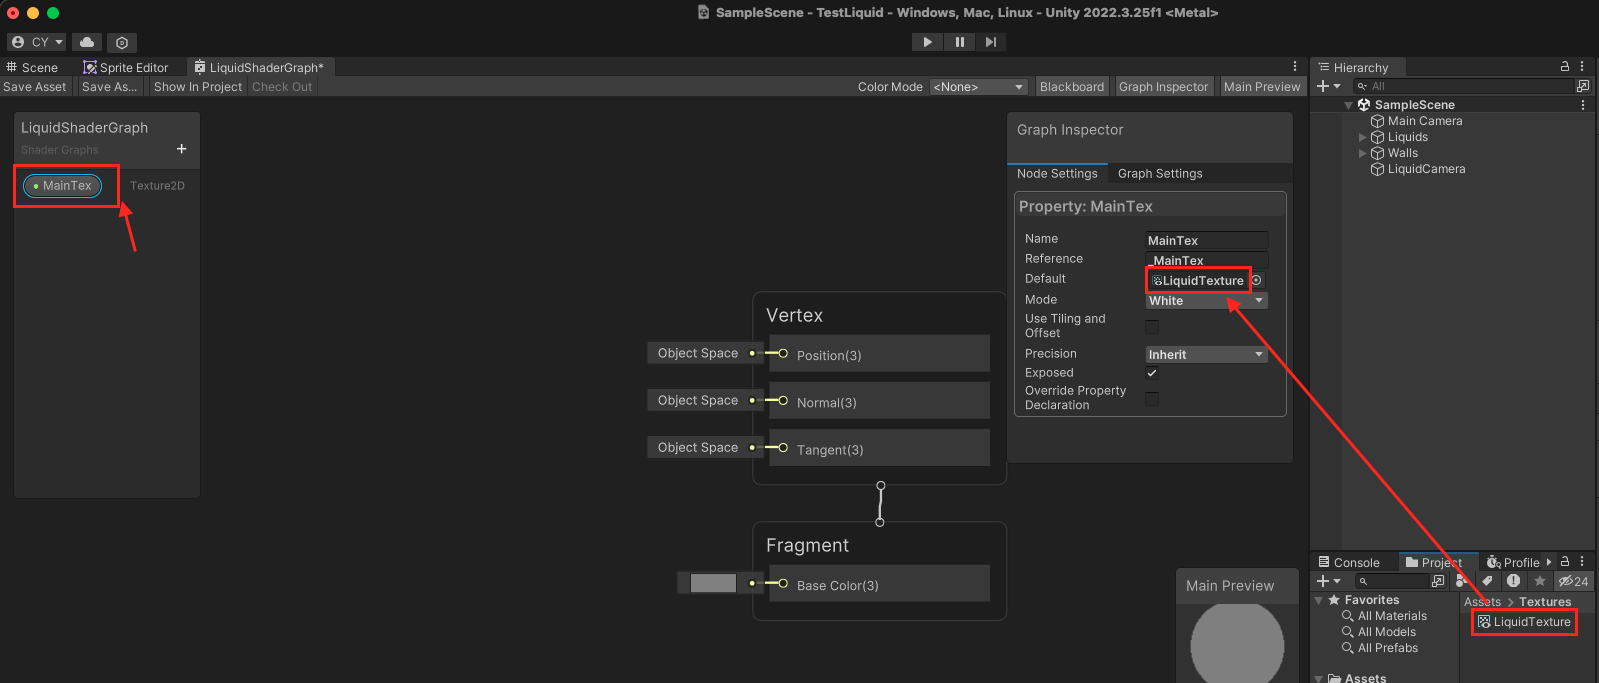The height and width of the screenshot is (683, 1599).
Task: Open the version control hexagon icon
Action: (121, 42)
